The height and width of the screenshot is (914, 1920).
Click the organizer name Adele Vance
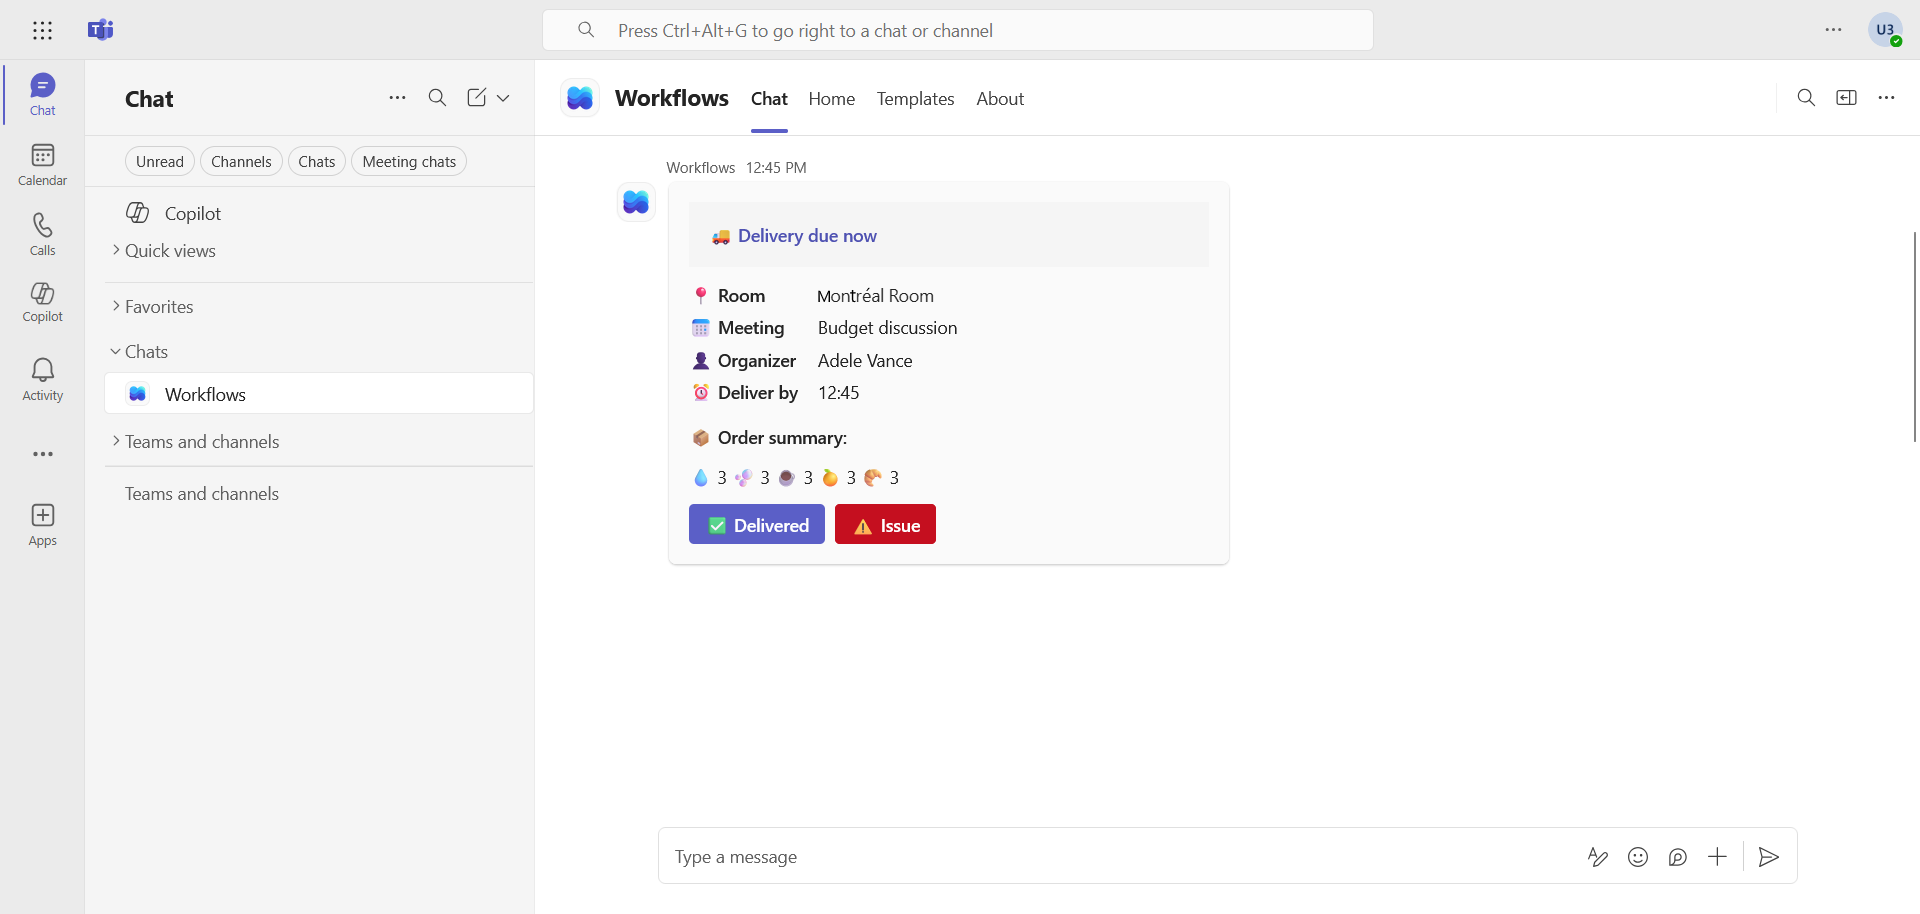865,361
